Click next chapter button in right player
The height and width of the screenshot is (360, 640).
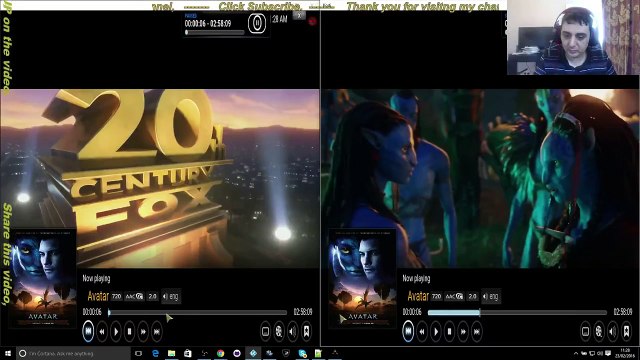click(x=477, y=332)
